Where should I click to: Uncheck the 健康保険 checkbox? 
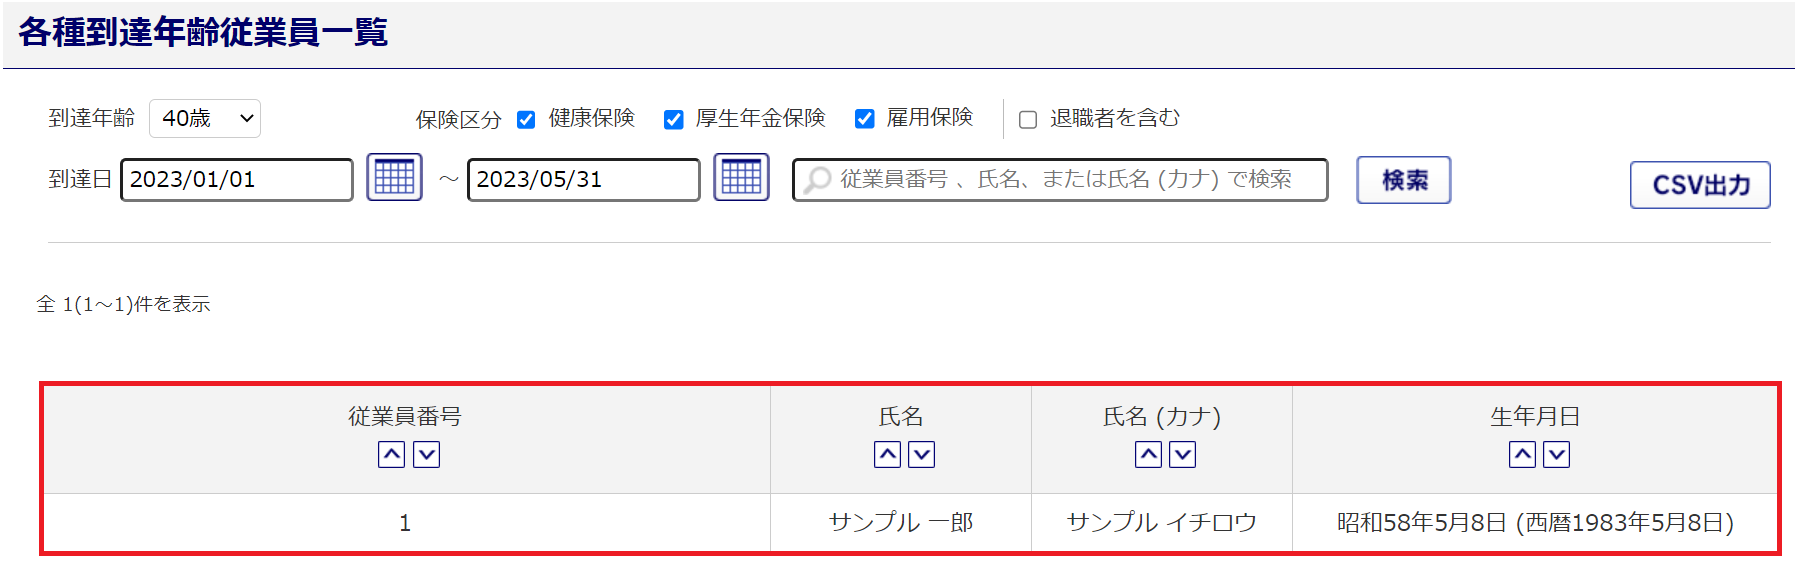pos(526,120)
